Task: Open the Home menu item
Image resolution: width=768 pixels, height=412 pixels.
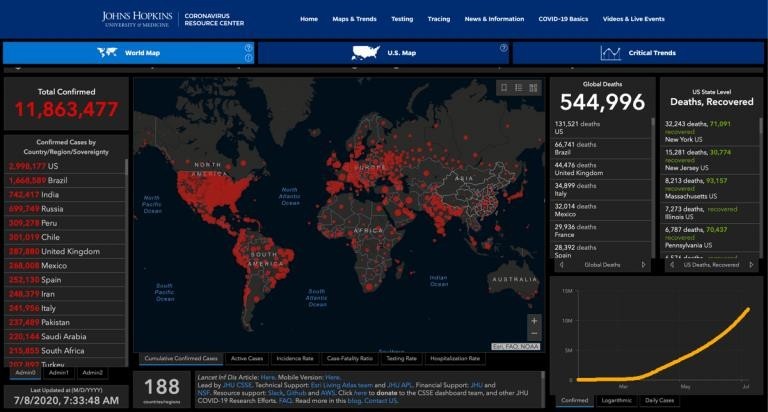Action: 309,19
